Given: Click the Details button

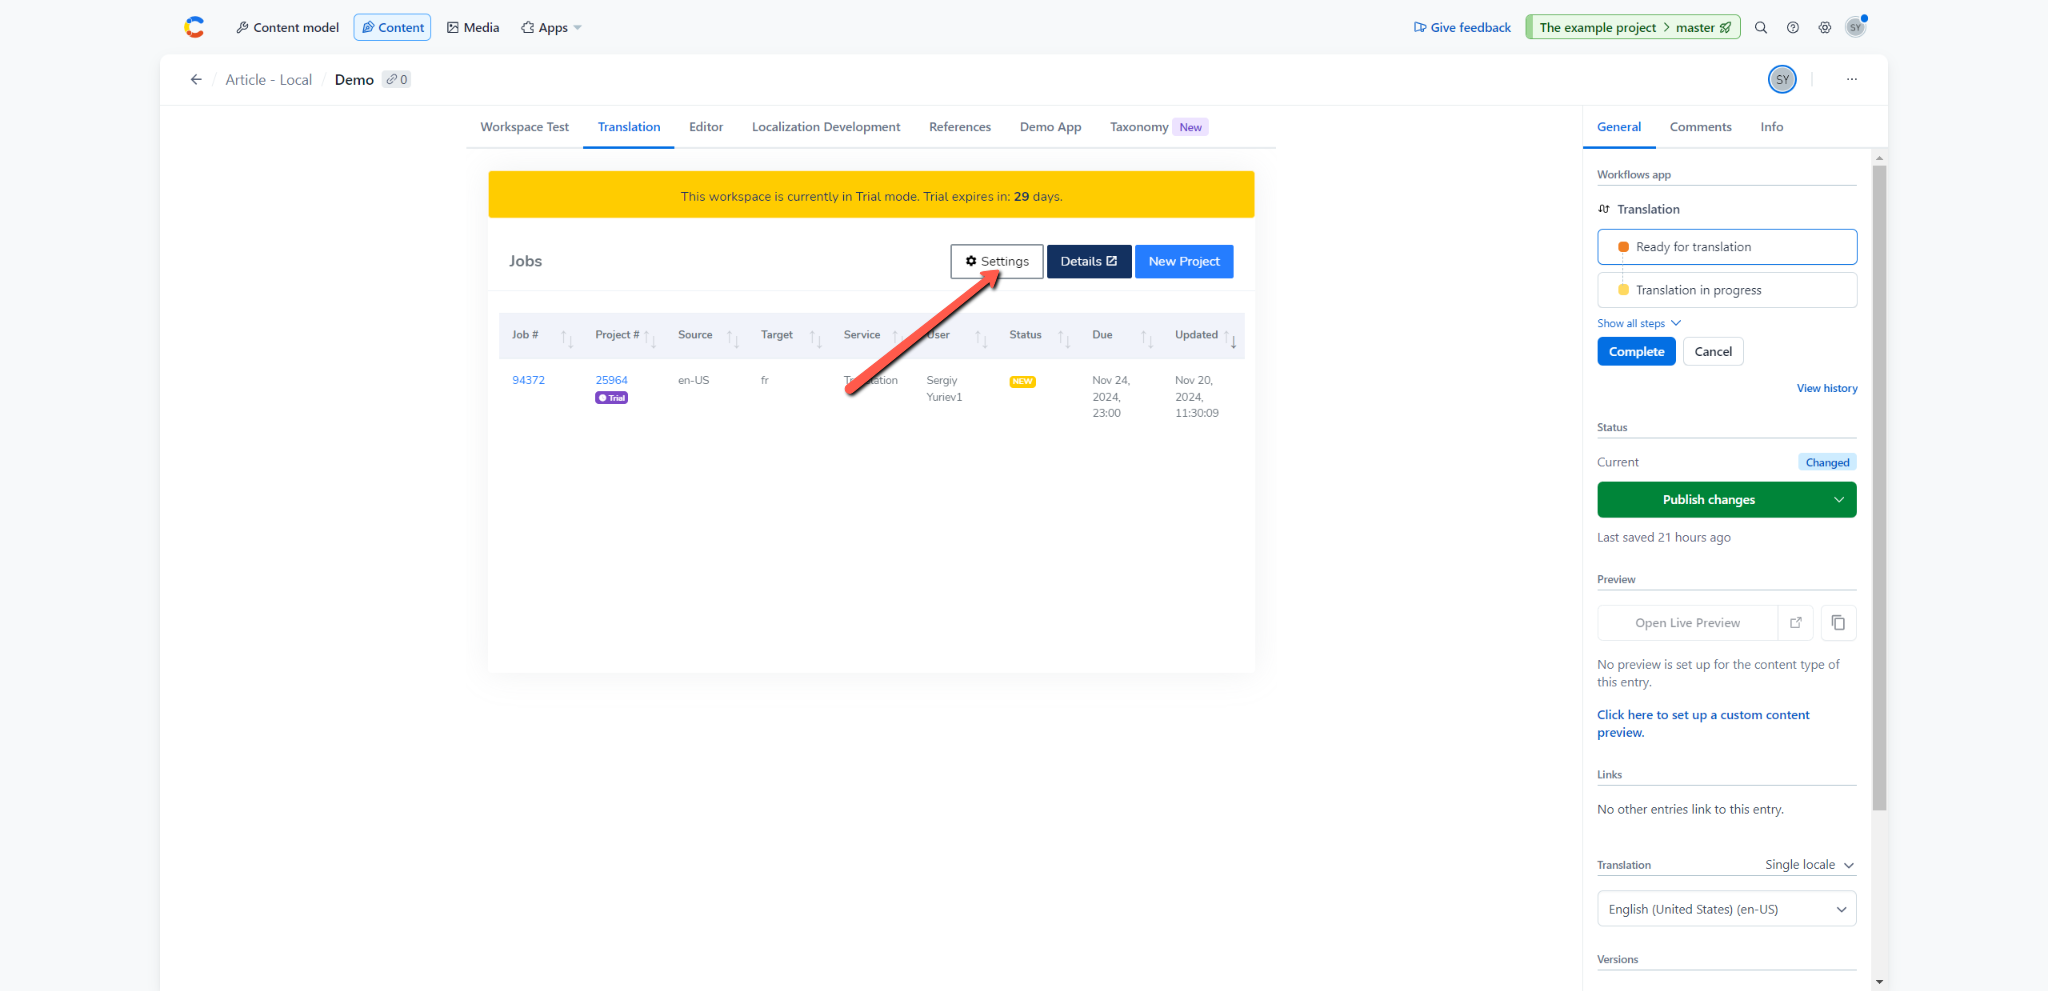Looking at the screenshot, I should coord(1089,261).
